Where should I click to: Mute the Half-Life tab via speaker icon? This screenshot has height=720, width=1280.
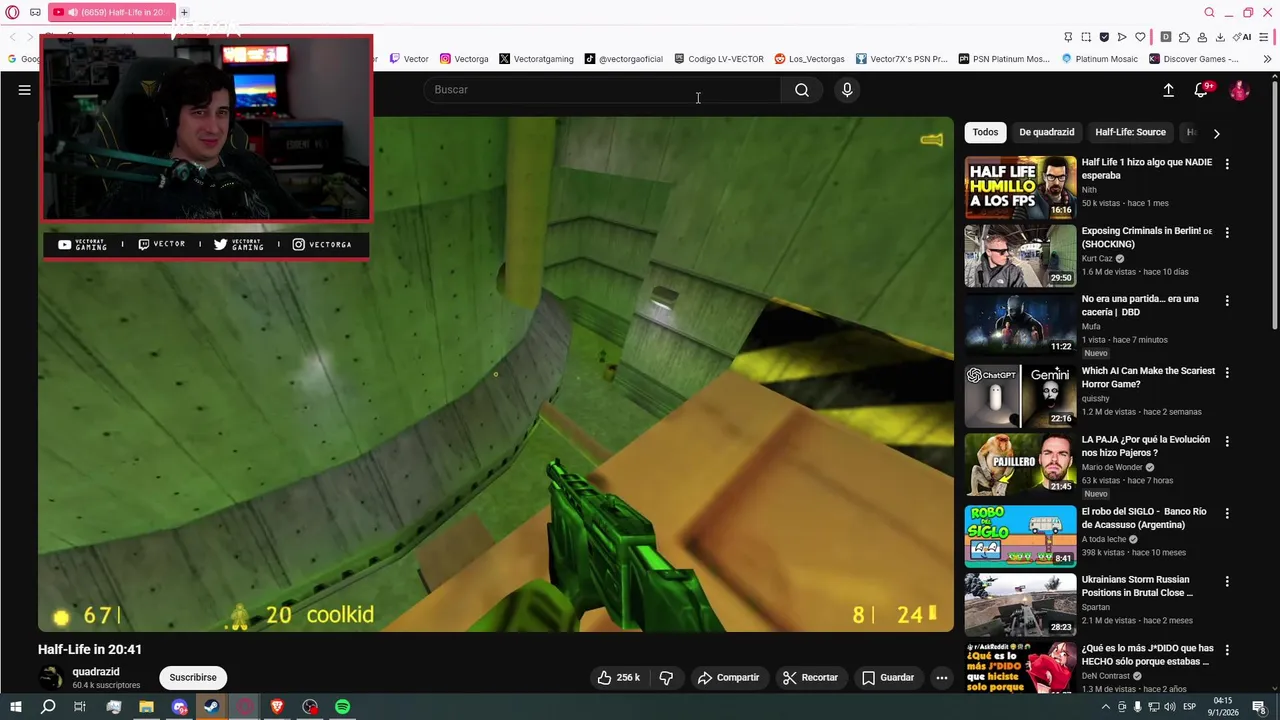click(72, 12)
